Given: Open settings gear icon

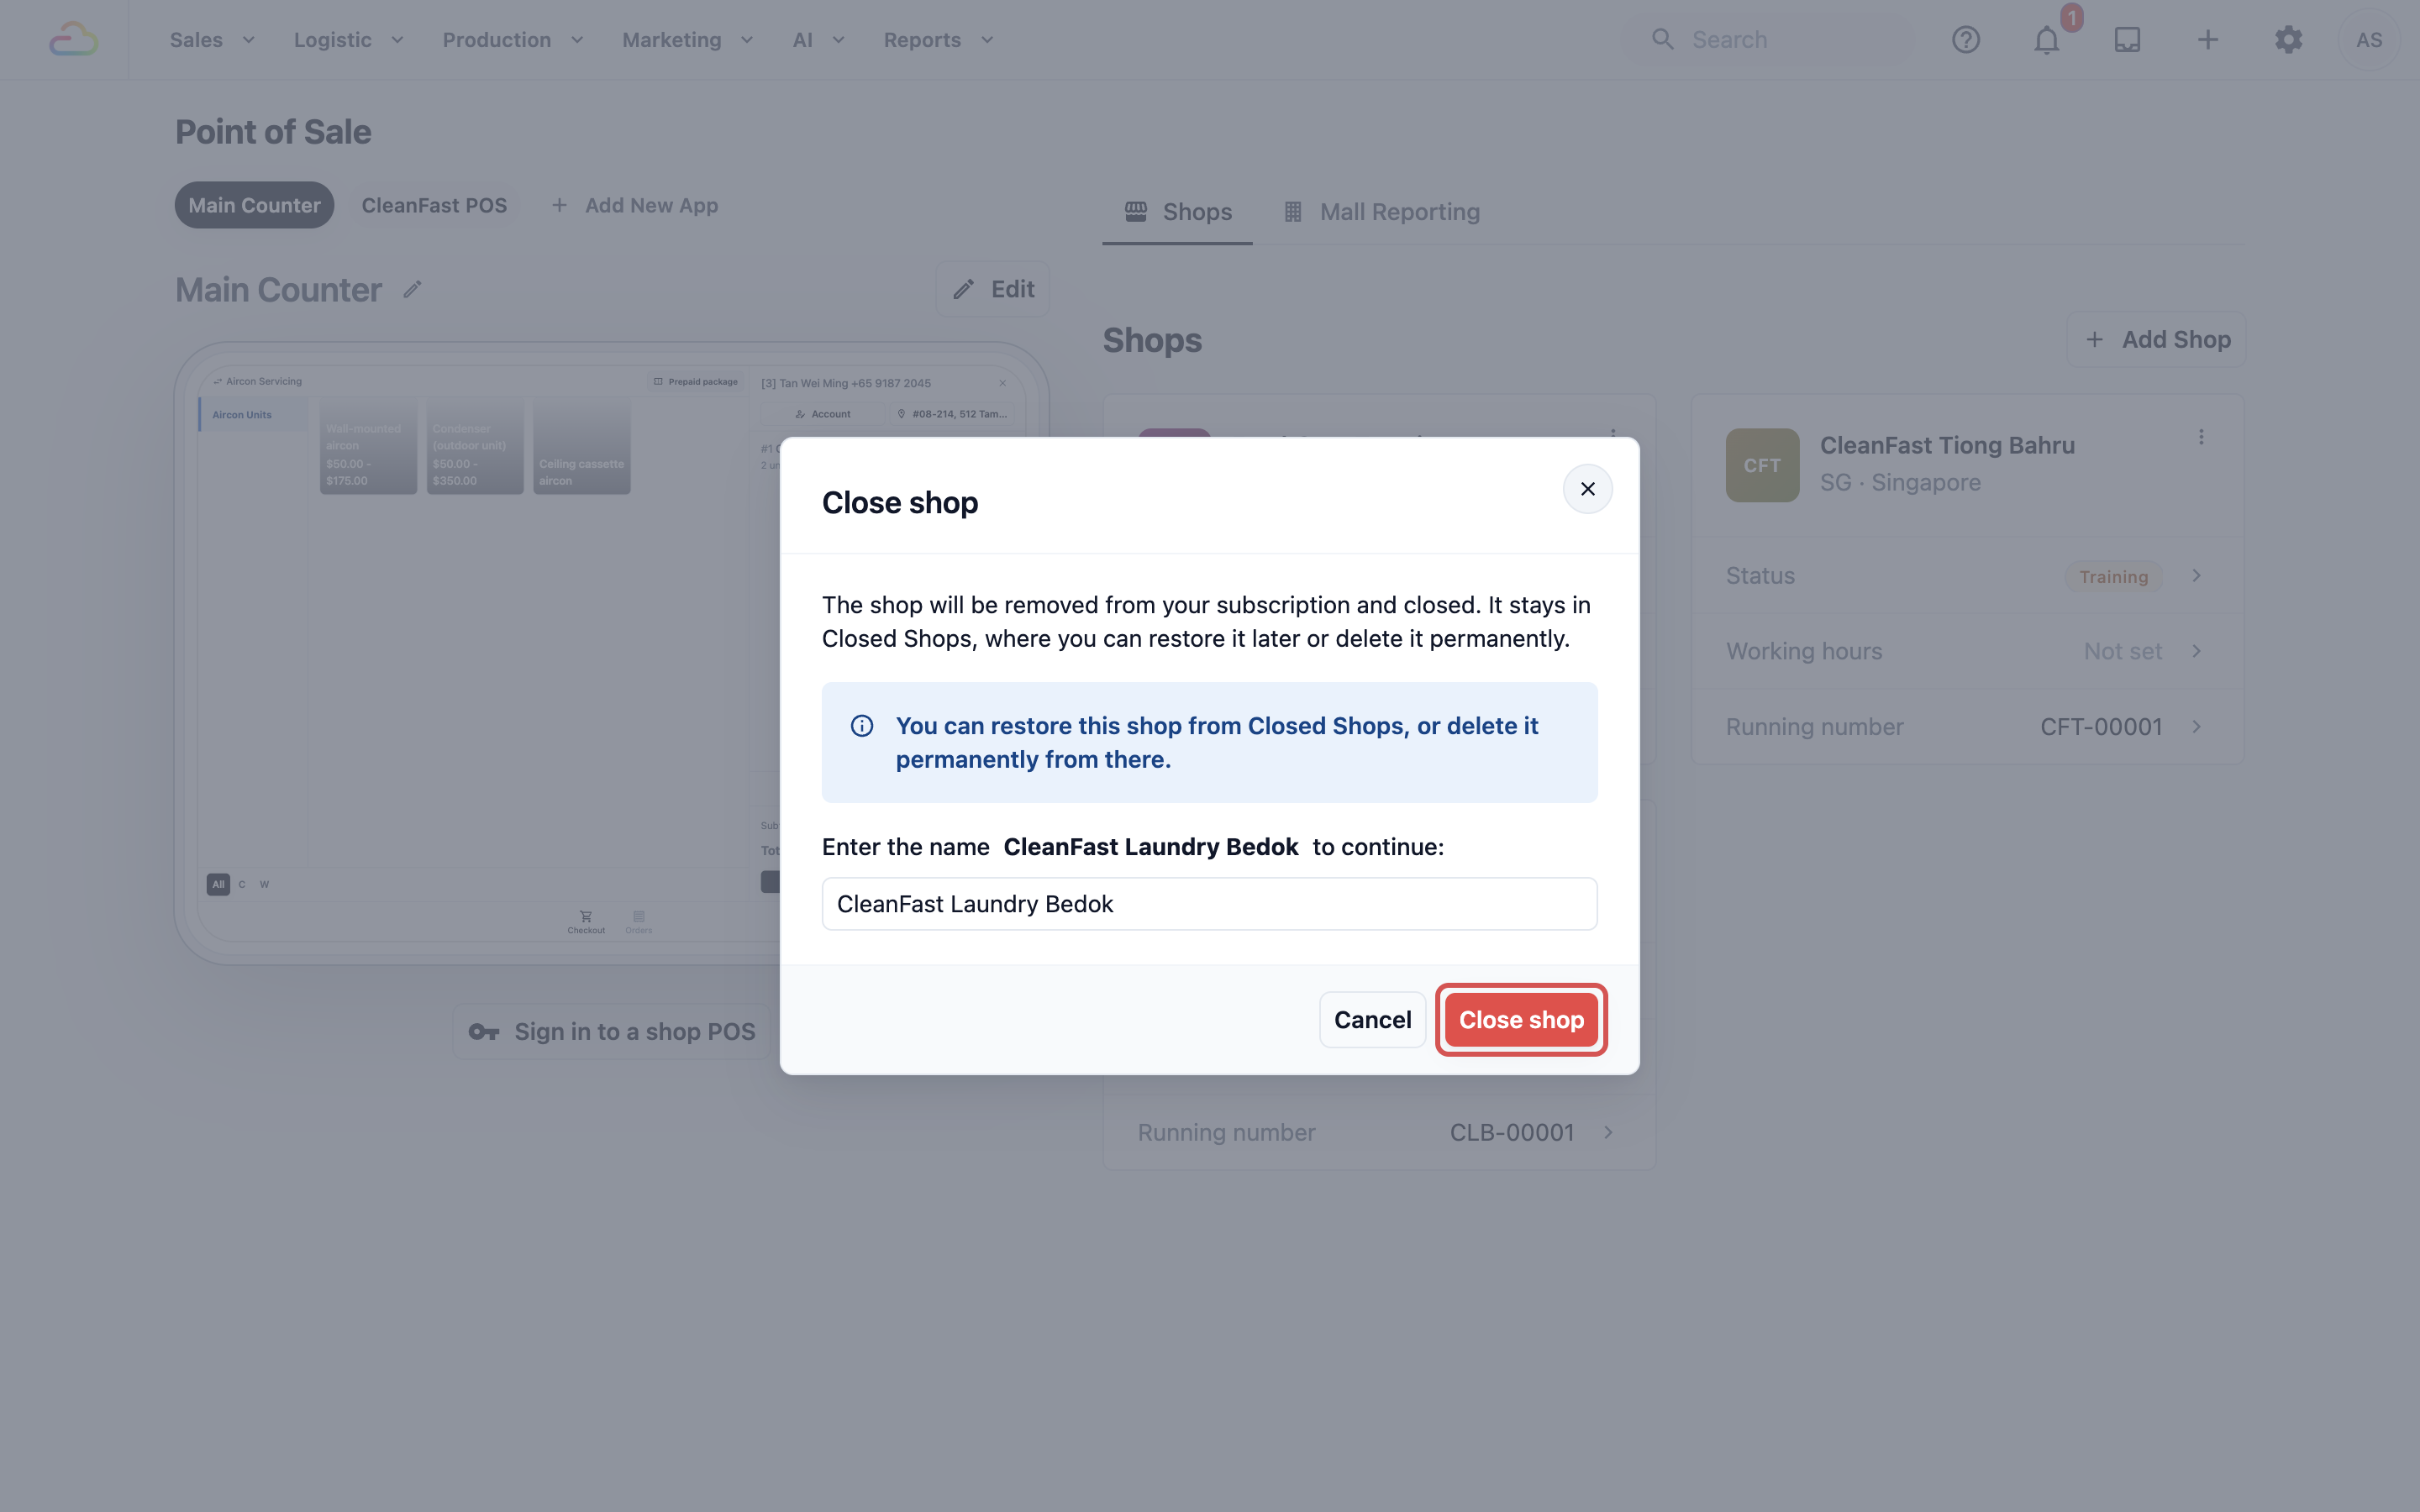Looking at the screenshot, I should (2289, 40).
